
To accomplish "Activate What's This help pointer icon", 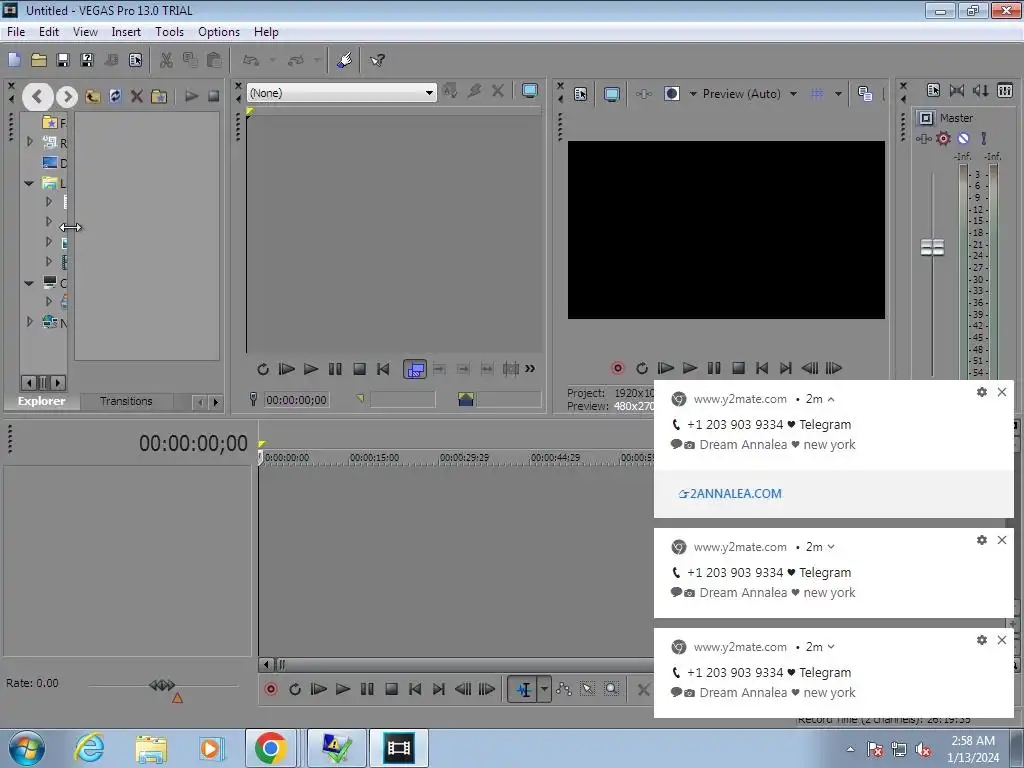I will (x=377, y=60).
